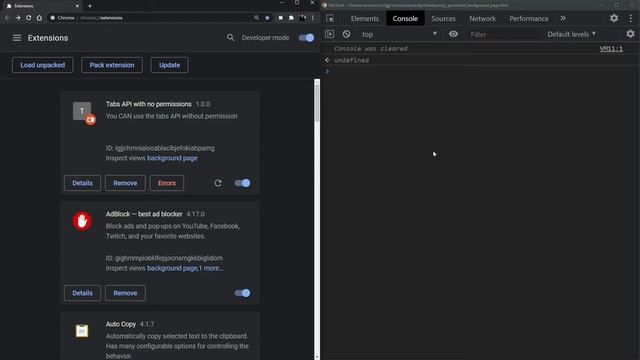Create live expression eye icon
Viewport: 640px width, 360px height.
453,34
